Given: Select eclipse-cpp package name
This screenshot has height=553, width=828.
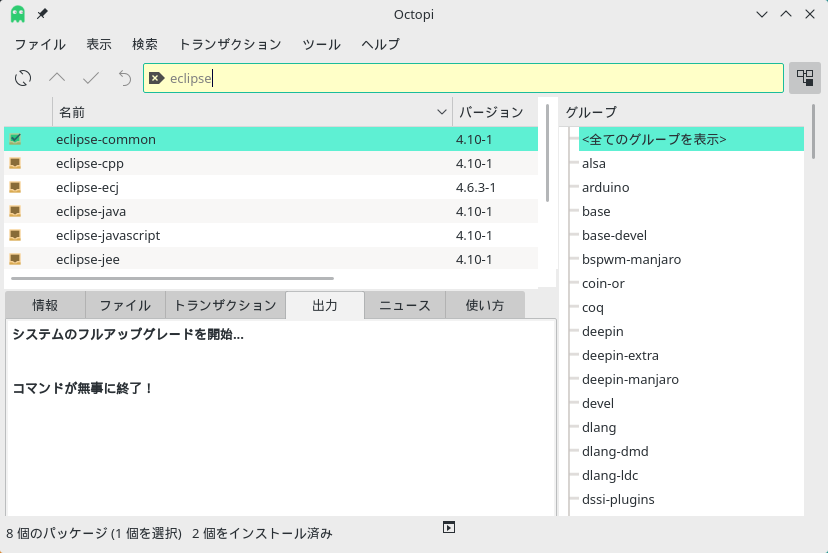Looking at the screenshot, I should [x=90, y=163].
